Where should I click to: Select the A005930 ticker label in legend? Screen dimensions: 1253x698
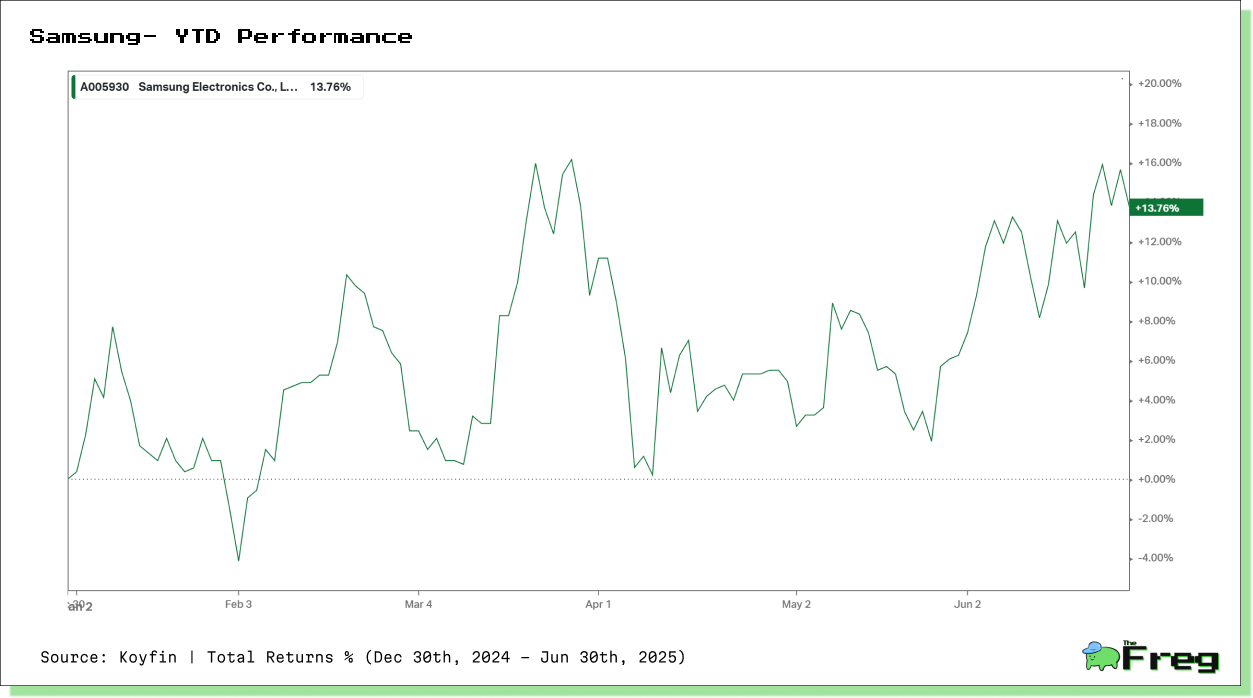click(104, 87)
